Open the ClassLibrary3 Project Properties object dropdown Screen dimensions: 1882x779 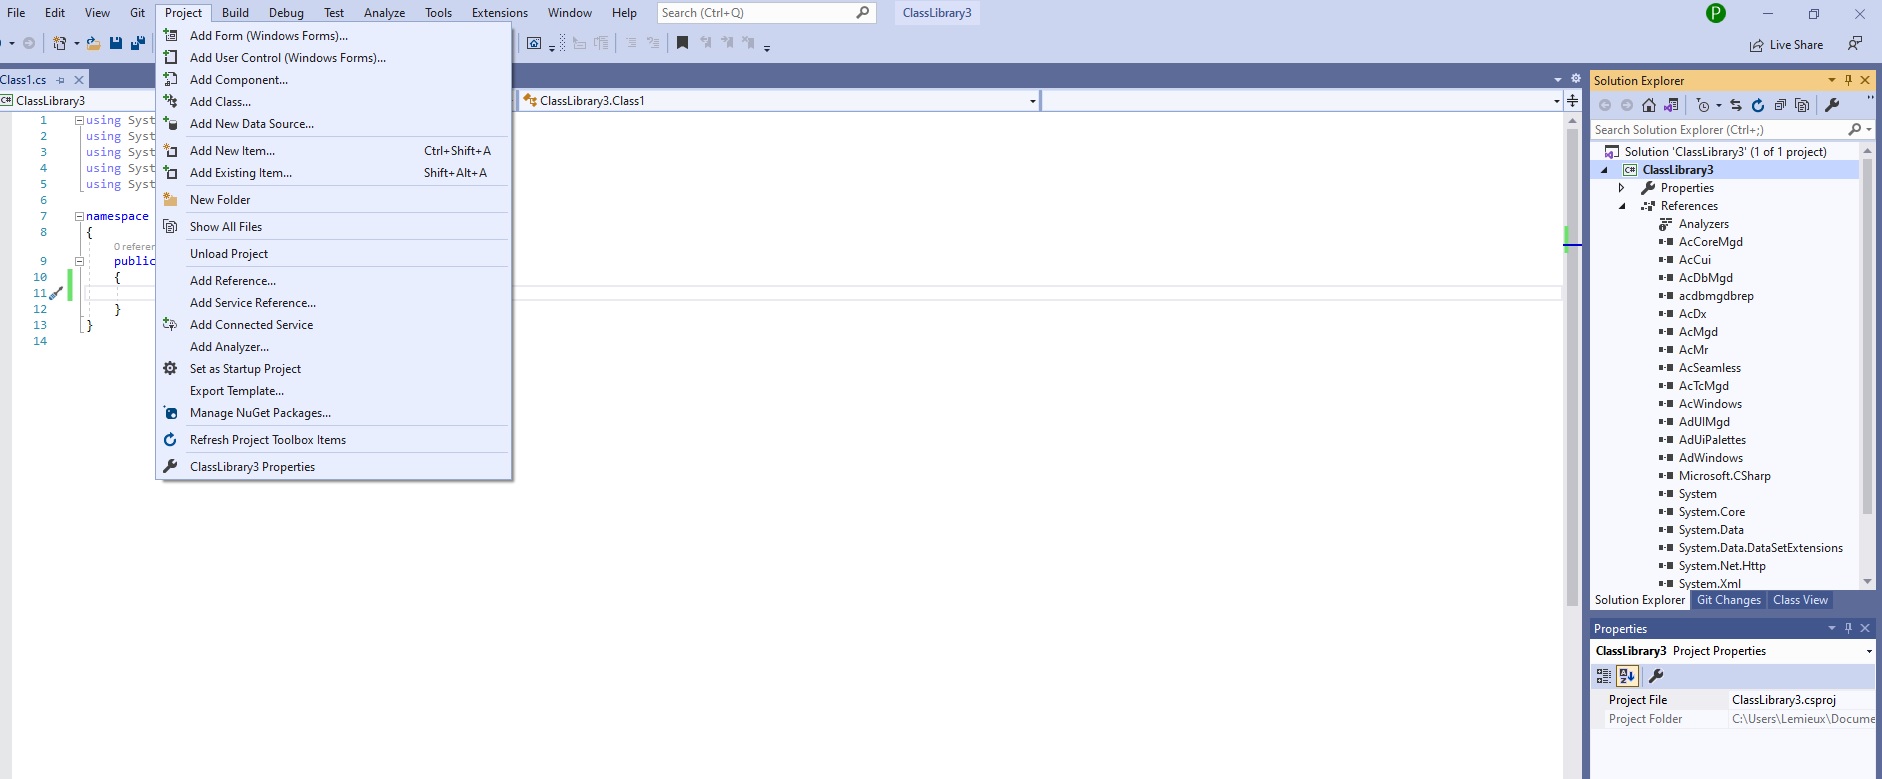point(1869,651)
